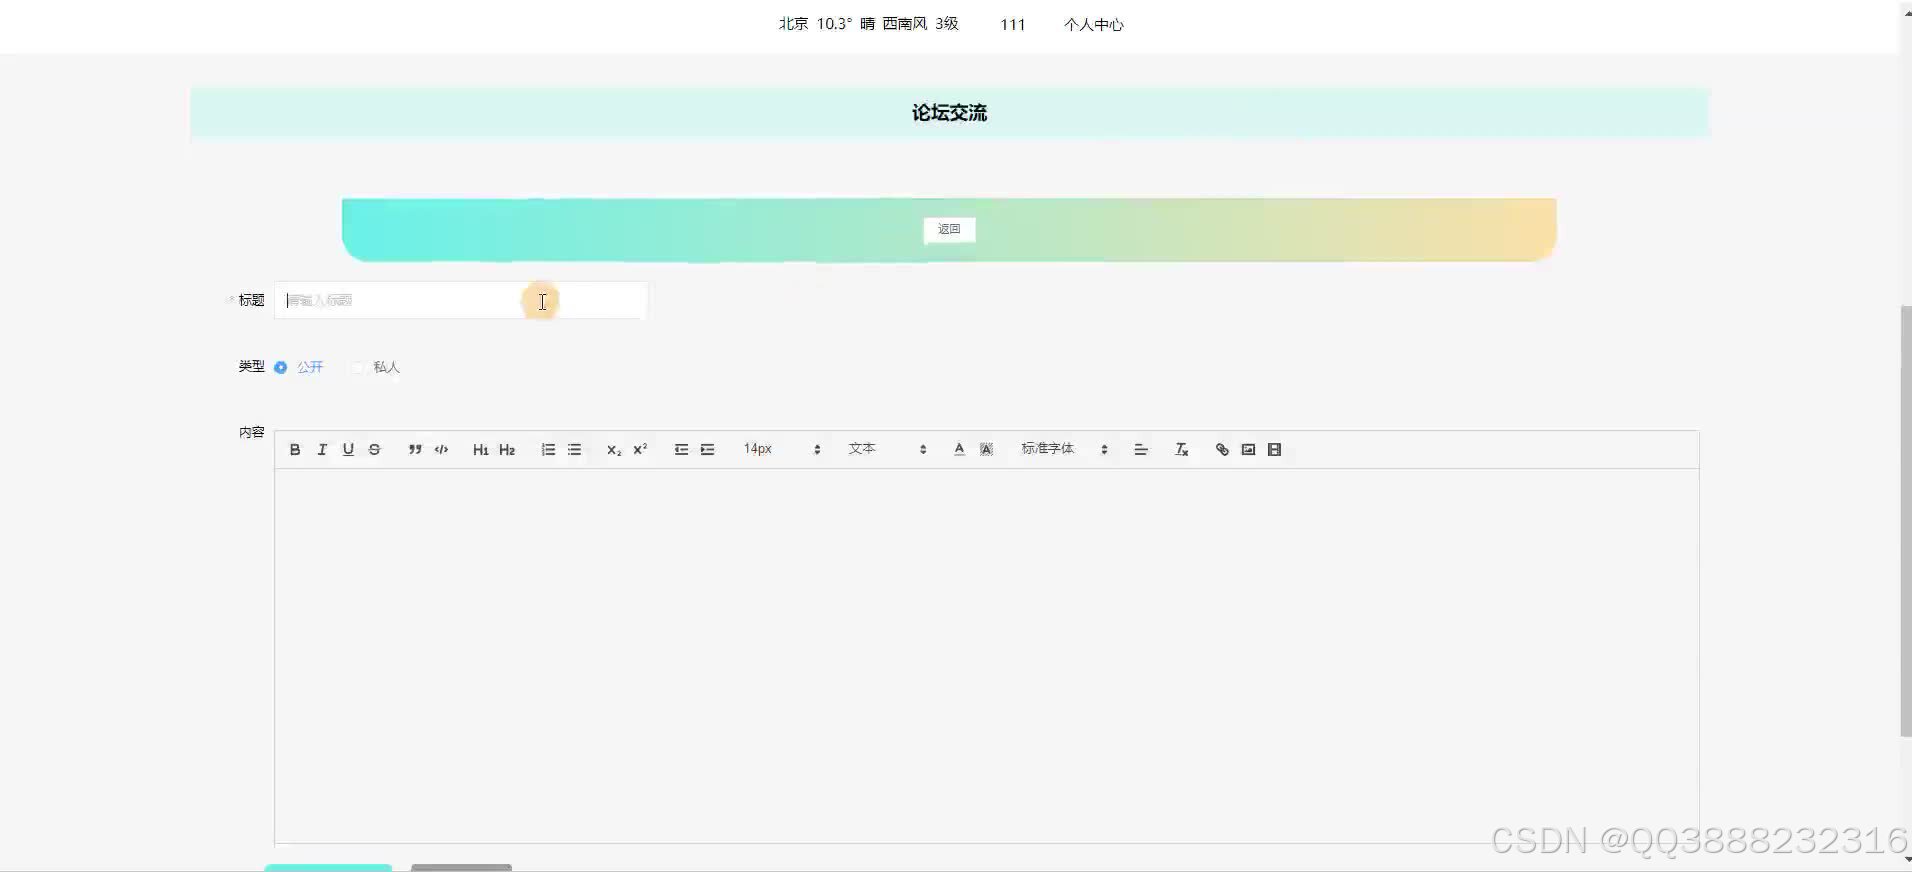Insert a hyperlink
The image size is (1912, 872).
pyautogui.click(x=1222, y=450)
